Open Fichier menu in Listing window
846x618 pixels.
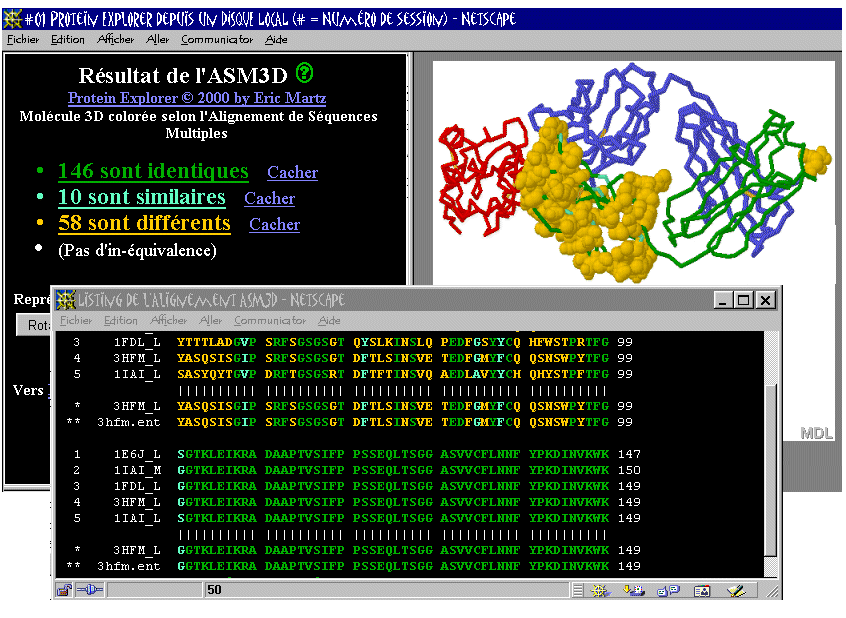(76, 321)
